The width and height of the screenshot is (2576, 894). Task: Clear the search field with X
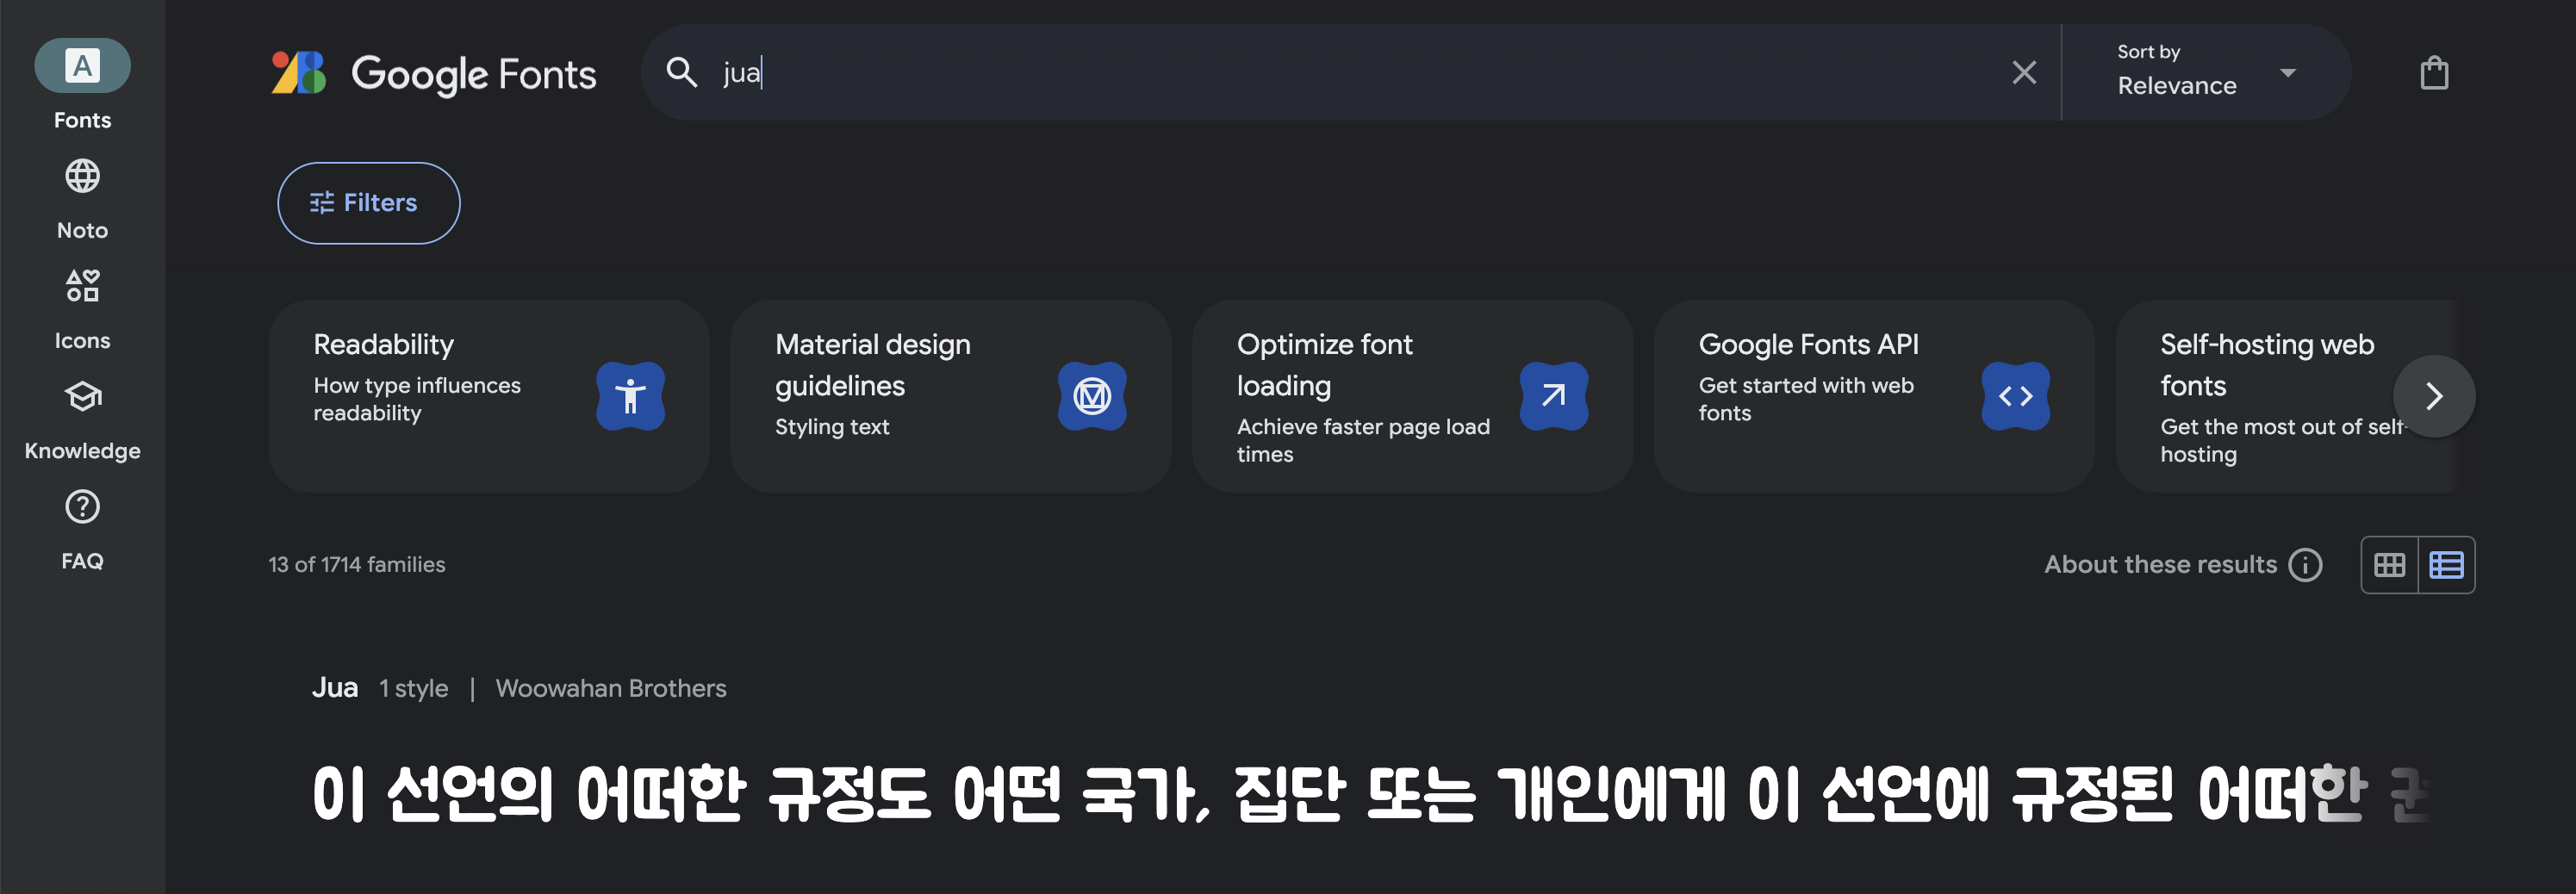coord(2024,72)
